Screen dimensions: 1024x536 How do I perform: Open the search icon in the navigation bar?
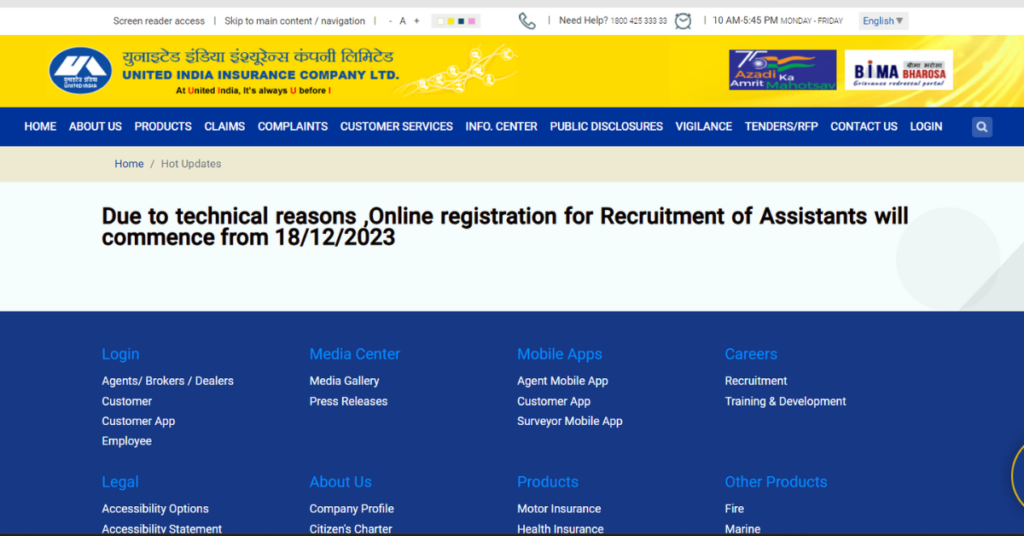[982, 127]
